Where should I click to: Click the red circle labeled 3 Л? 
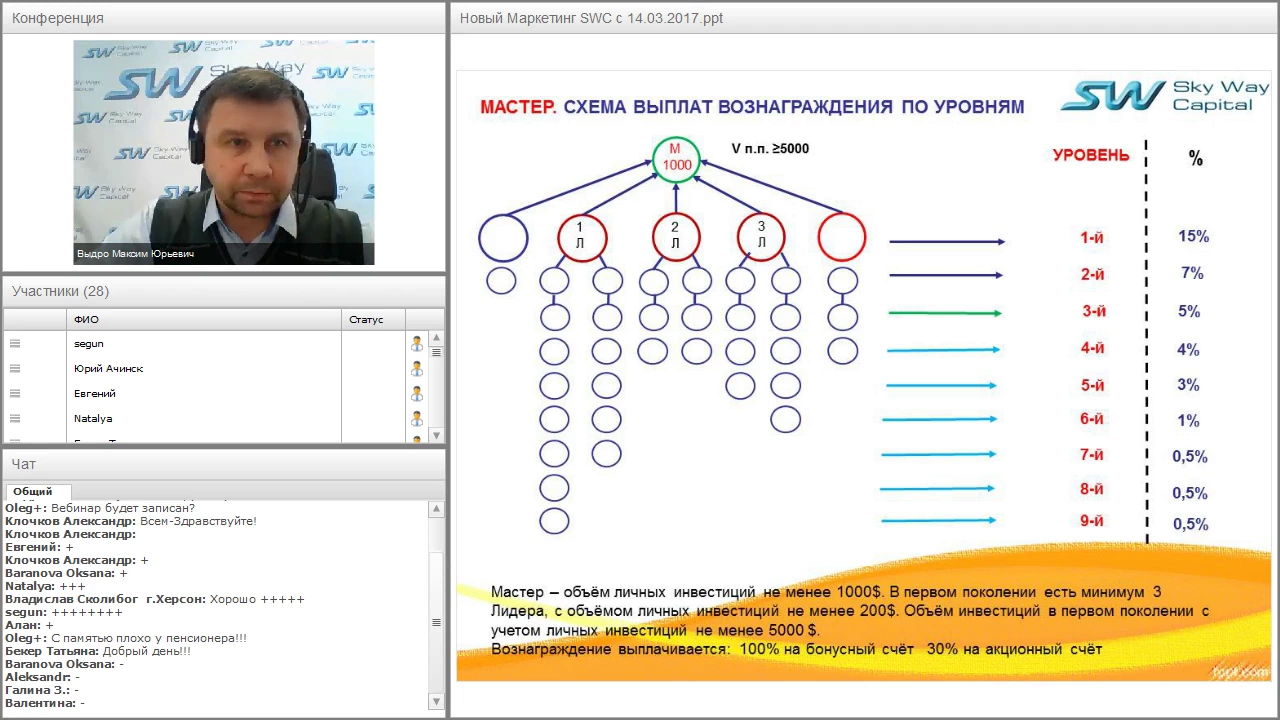761,238
